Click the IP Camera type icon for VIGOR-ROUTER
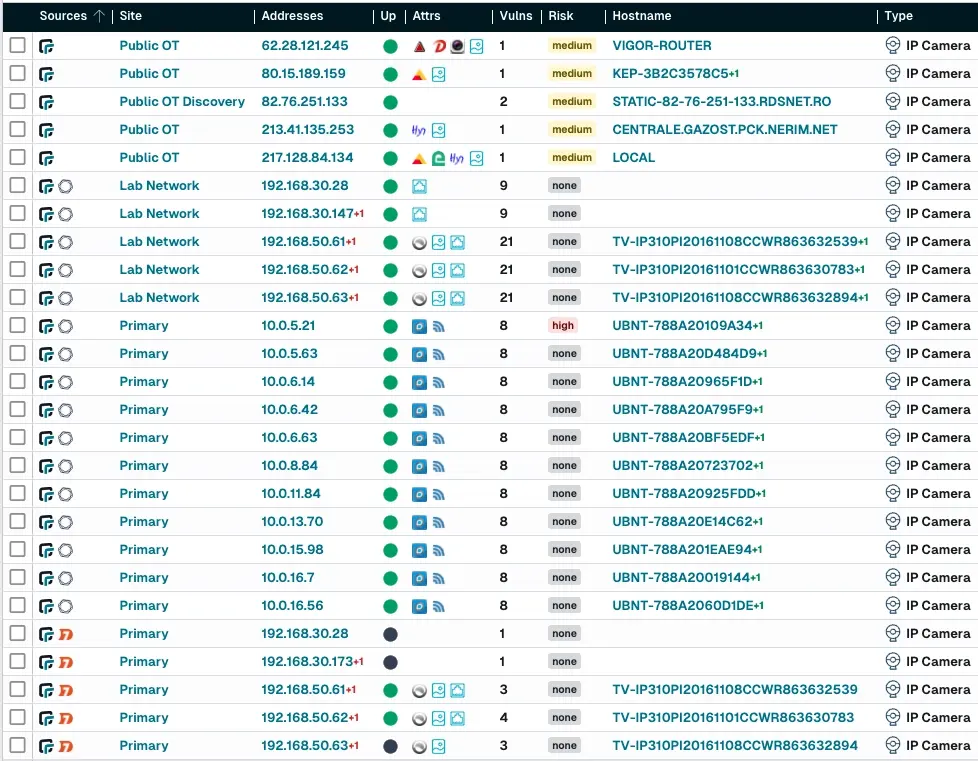978x761 pixels. (893, 46)
